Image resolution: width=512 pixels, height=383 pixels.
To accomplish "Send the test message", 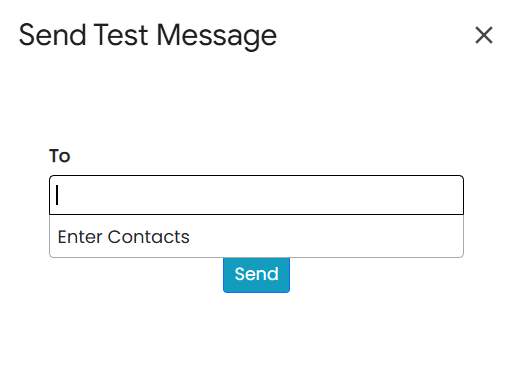I will (256, 274).
